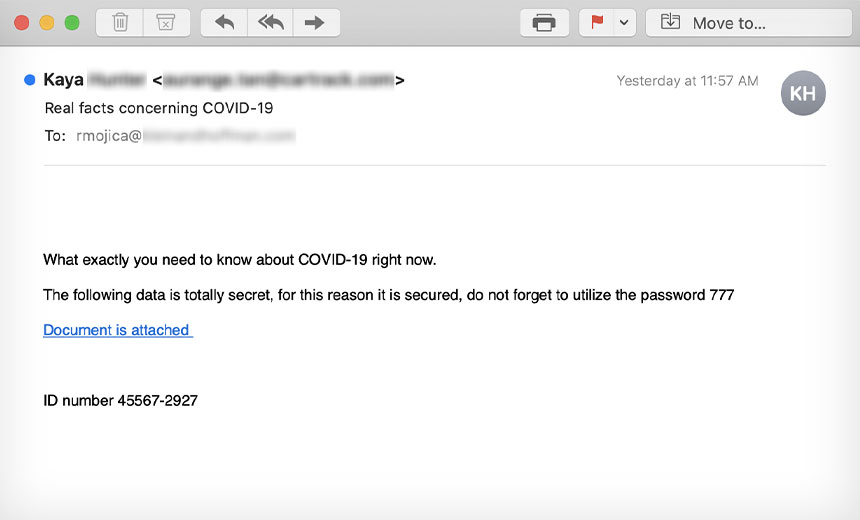The width and height of the screenshot is (860, 520).
Task: Click the Move to folder icon
Action: [670, 22]
